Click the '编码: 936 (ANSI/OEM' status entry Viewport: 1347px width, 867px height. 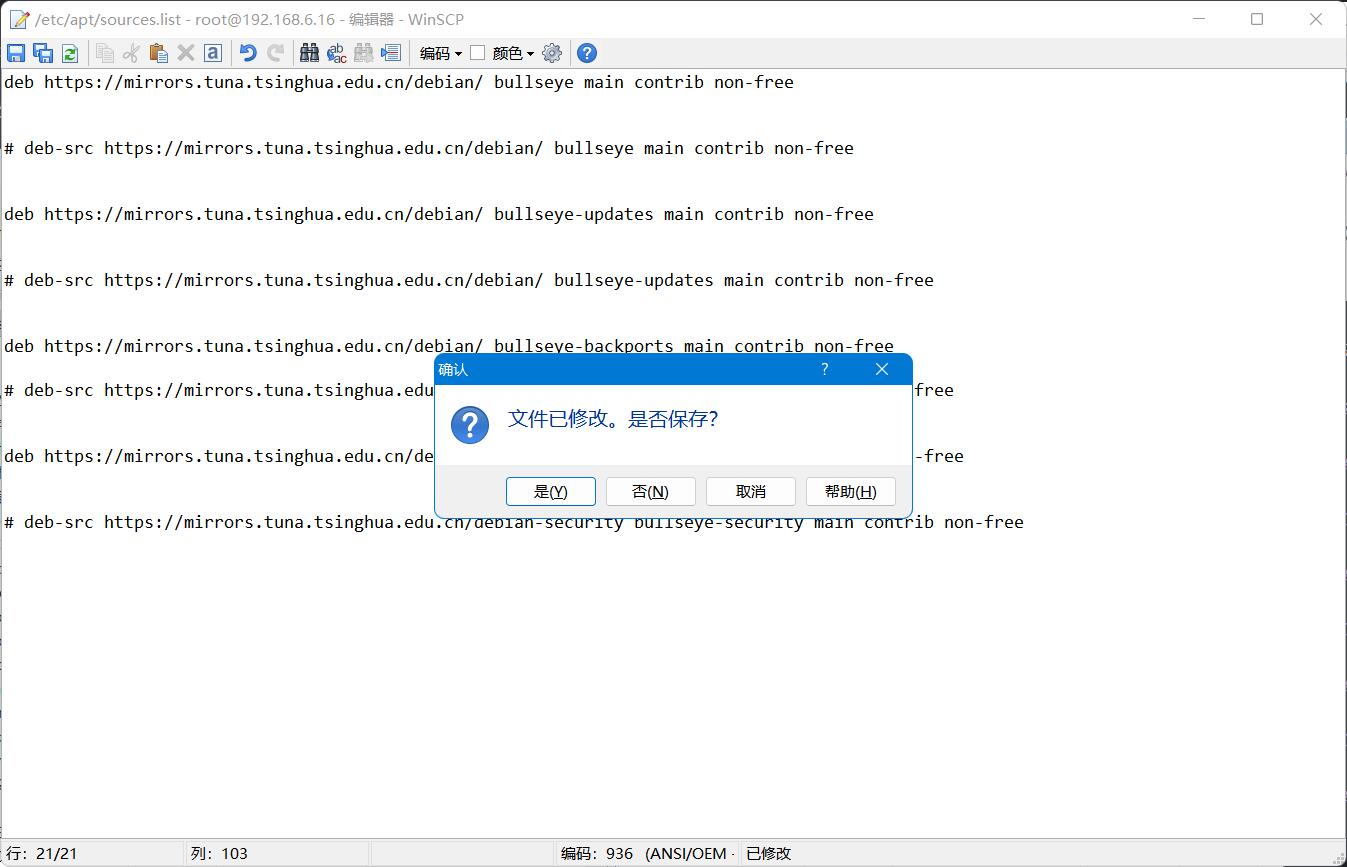point(646,853)
